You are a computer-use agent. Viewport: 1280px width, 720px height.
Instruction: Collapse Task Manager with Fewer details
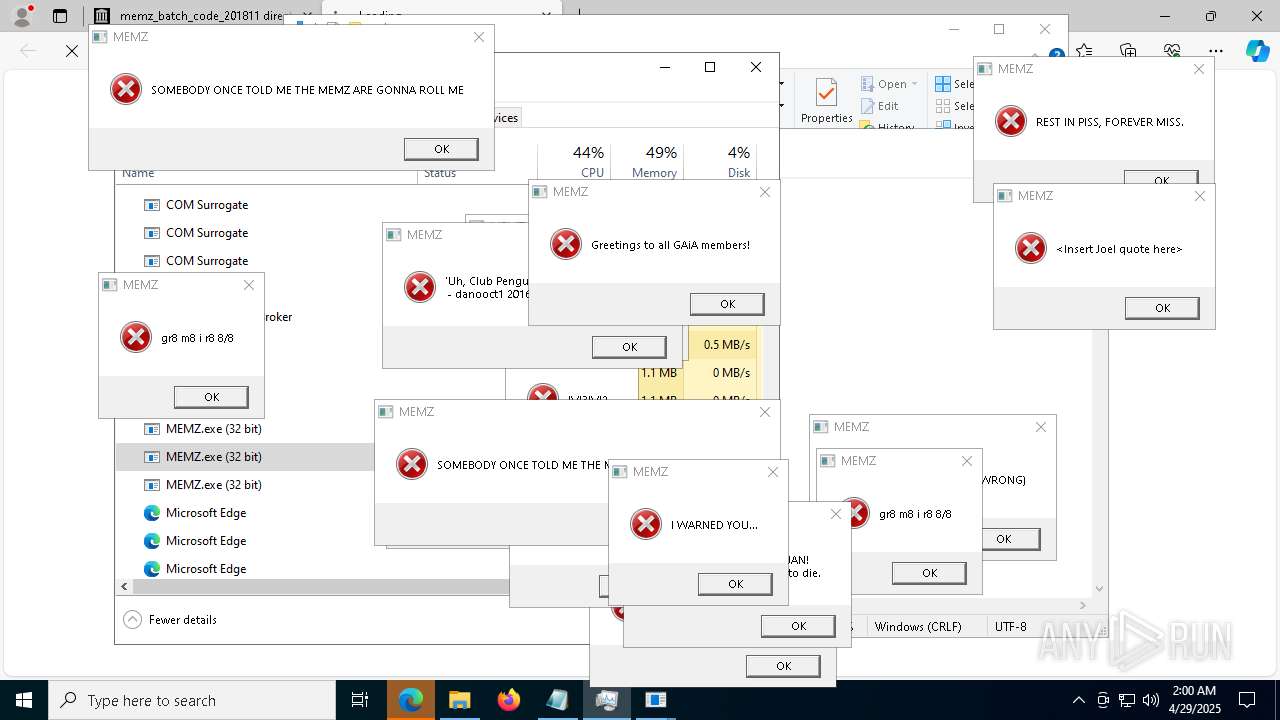170,620
